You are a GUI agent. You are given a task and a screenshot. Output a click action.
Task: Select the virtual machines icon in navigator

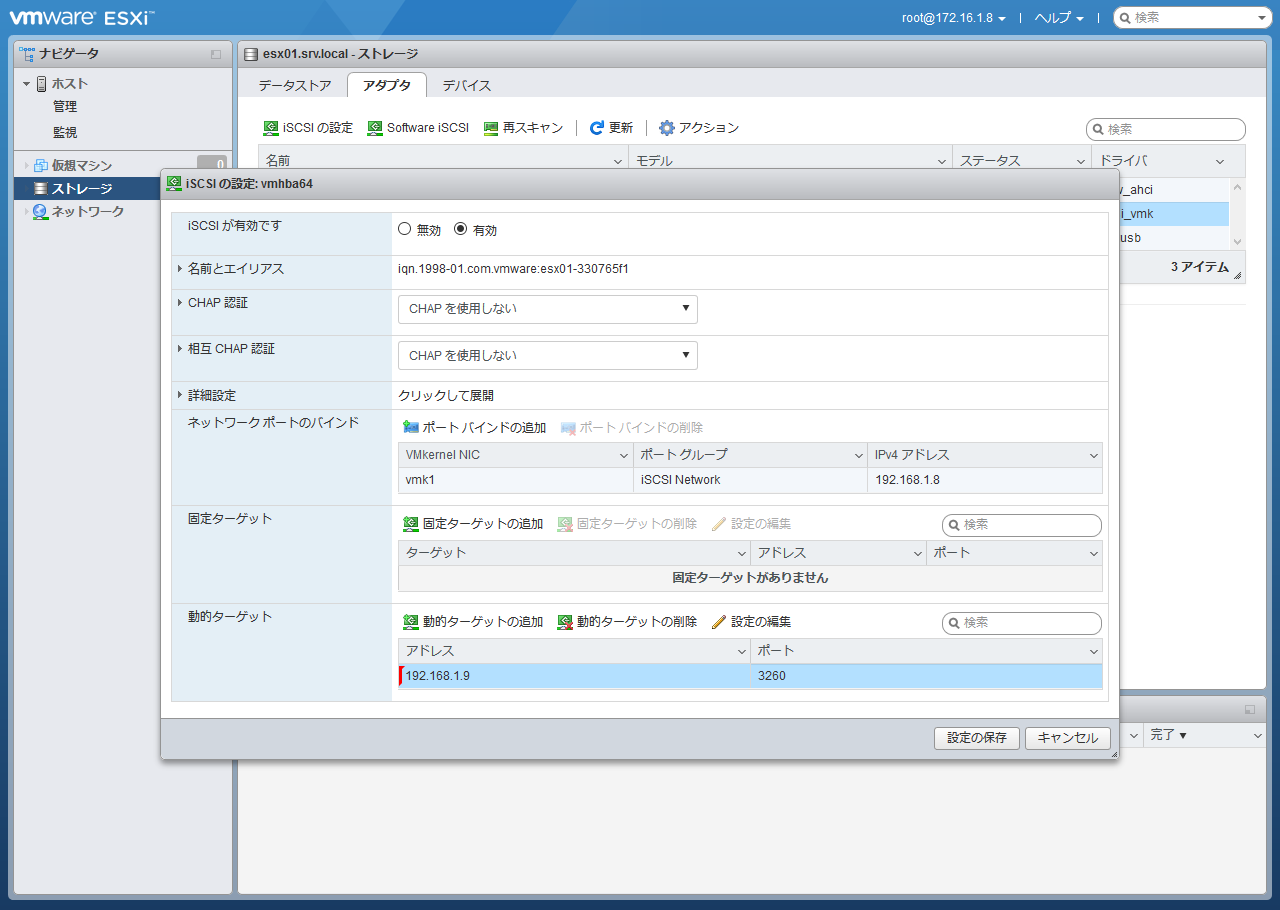[x=40, y=166]
